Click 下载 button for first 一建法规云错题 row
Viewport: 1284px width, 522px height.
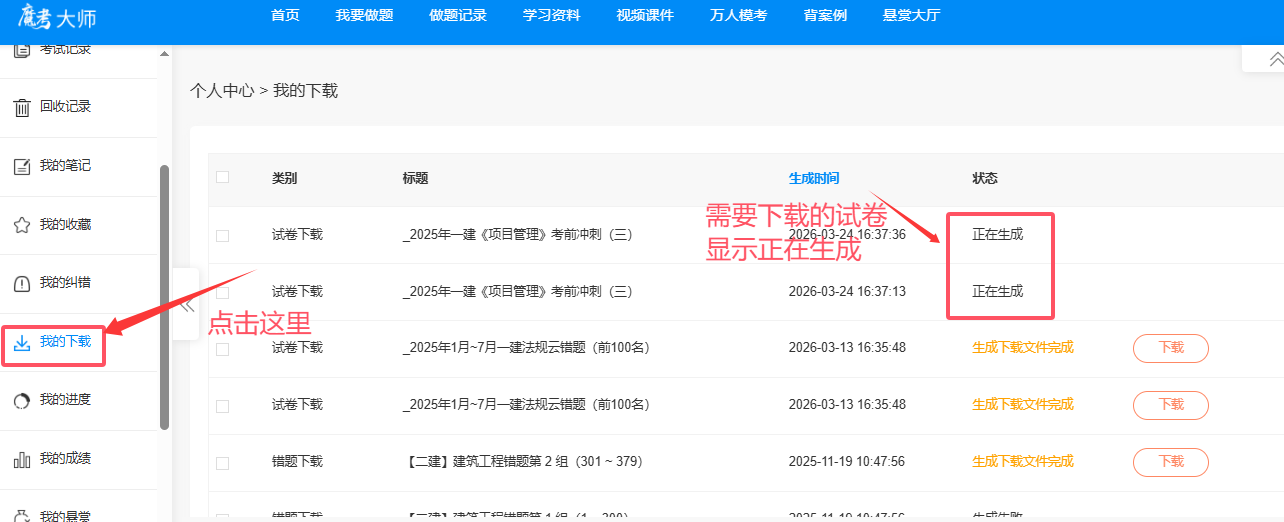(x=1170, y=348)
